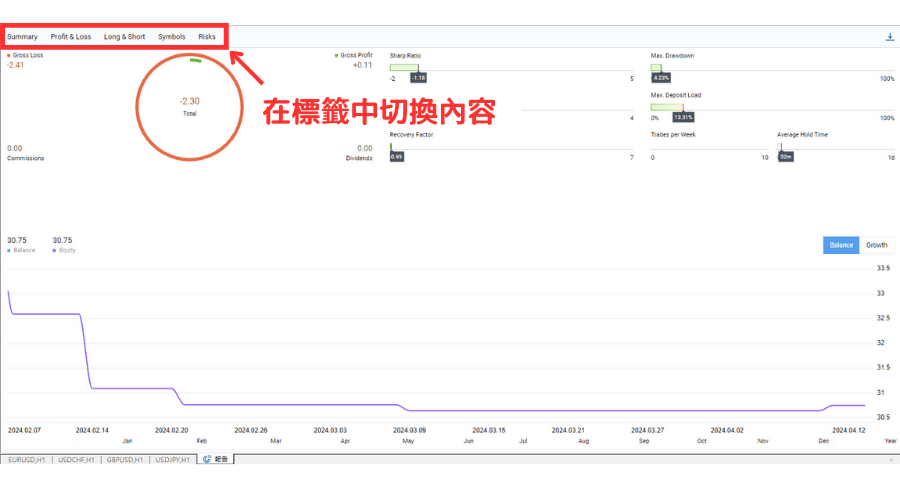Switch to the USDCHF,H1 chart tab

click(x=76, y=459)
